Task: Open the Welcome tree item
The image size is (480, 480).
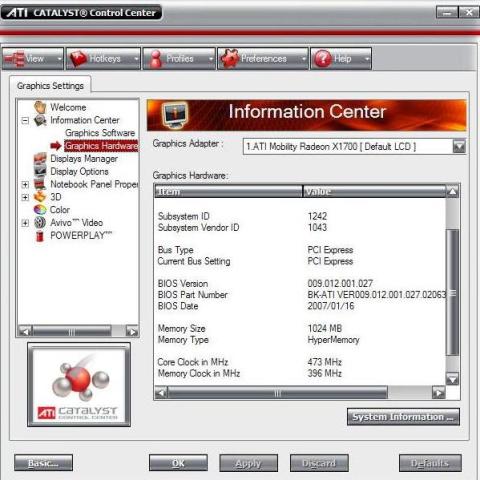Action: 68,107
